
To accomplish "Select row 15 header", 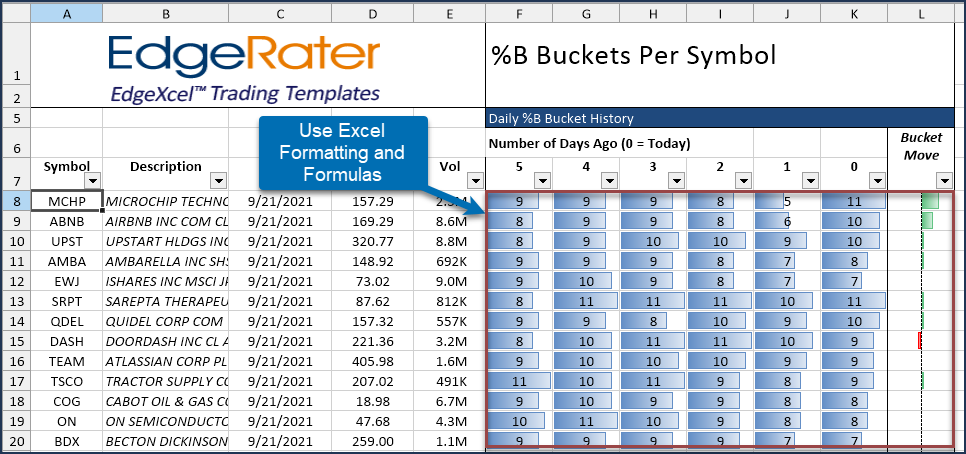I will [17, 341].
